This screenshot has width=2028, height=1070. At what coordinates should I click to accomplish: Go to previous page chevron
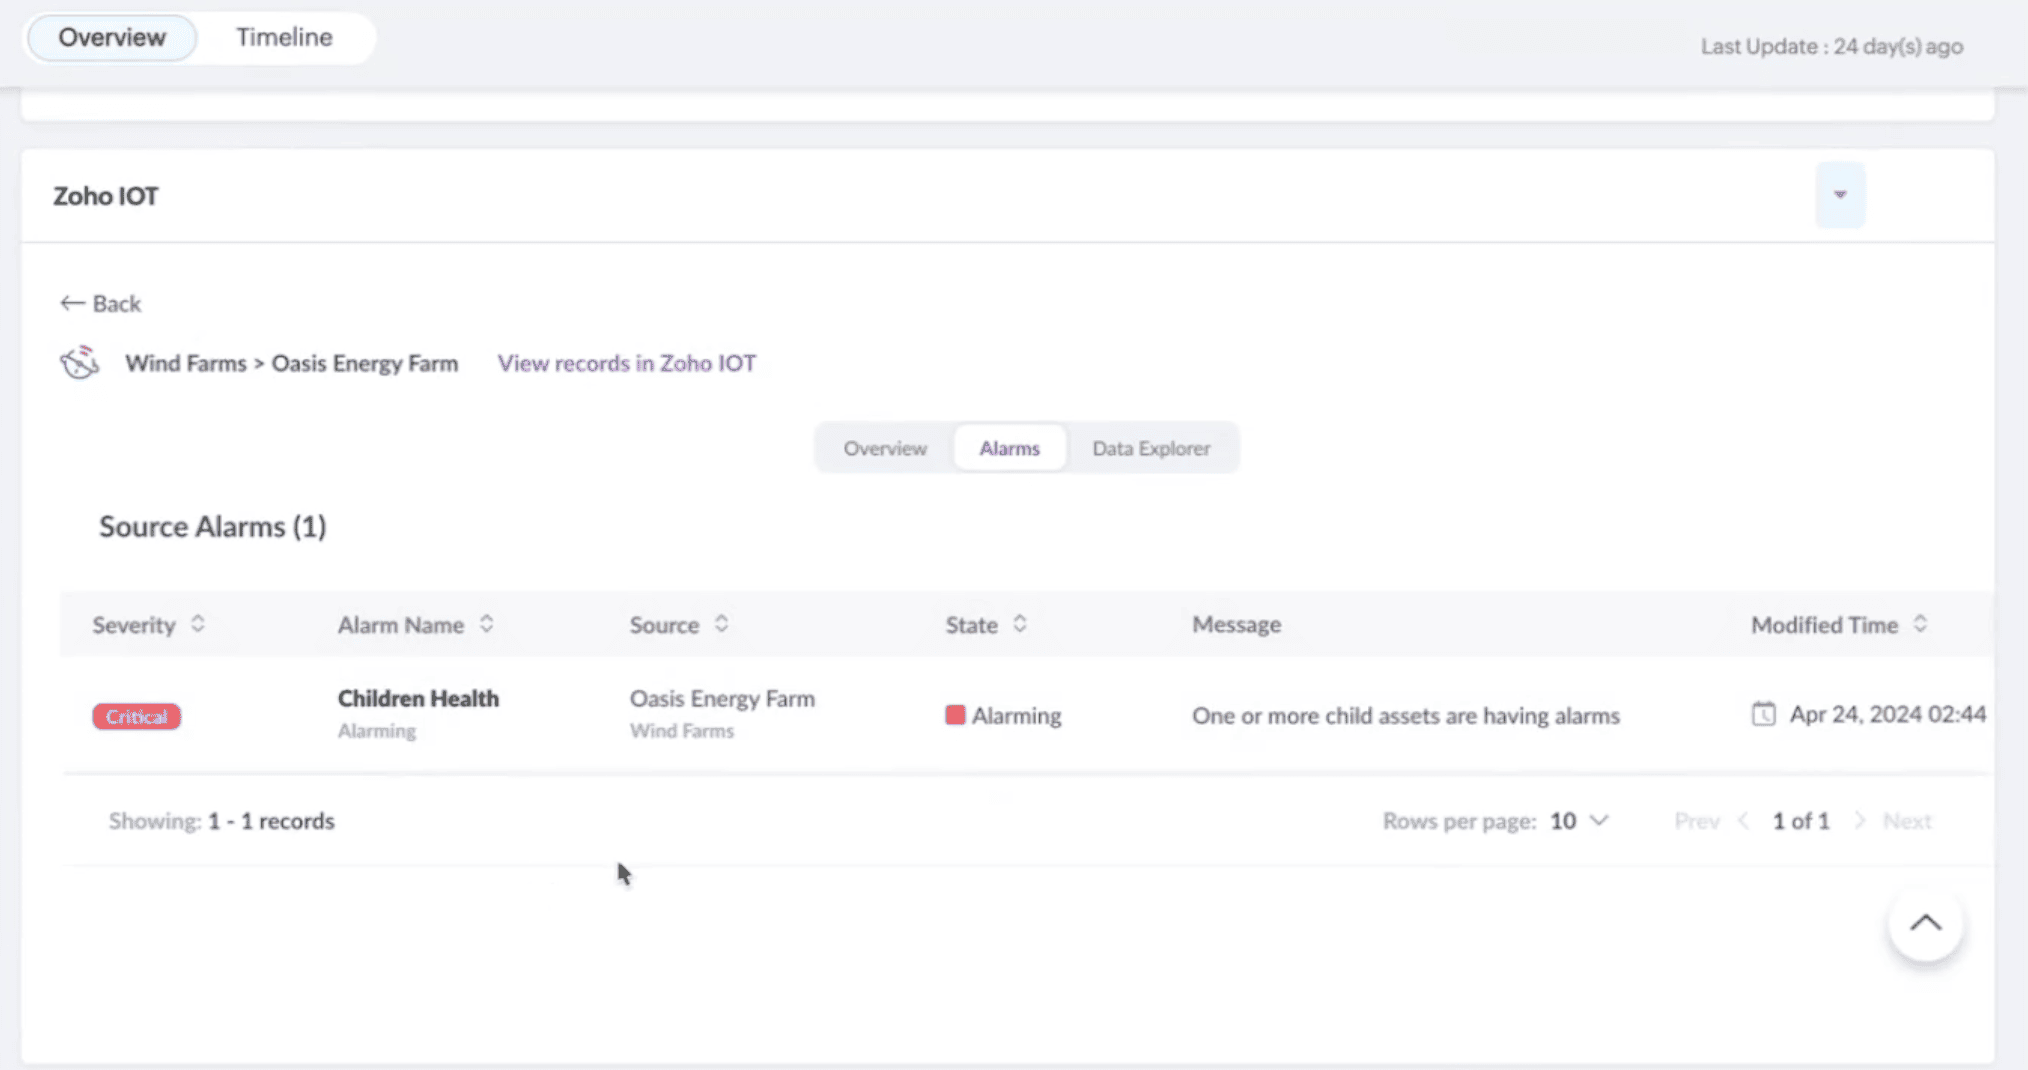coord(1743,821)
